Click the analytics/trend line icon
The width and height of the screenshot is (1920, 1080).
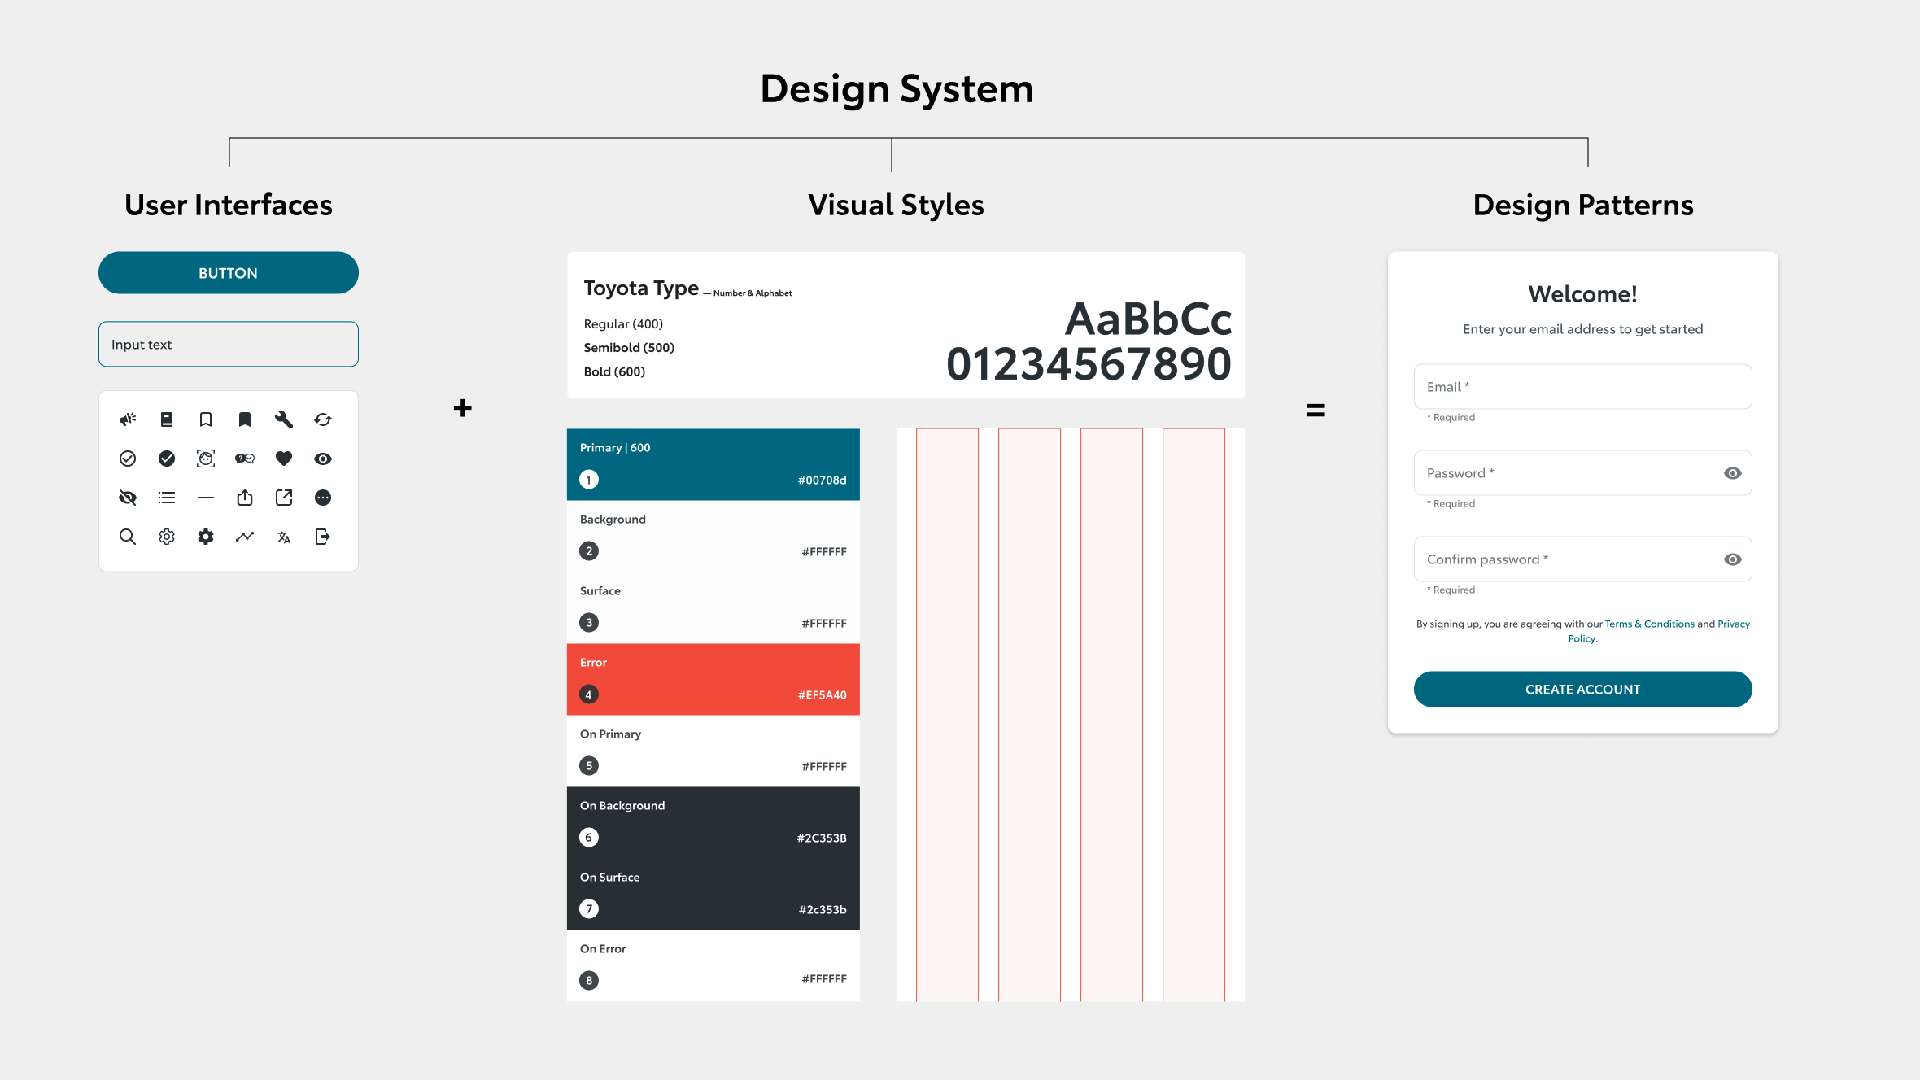click(244, 537)
